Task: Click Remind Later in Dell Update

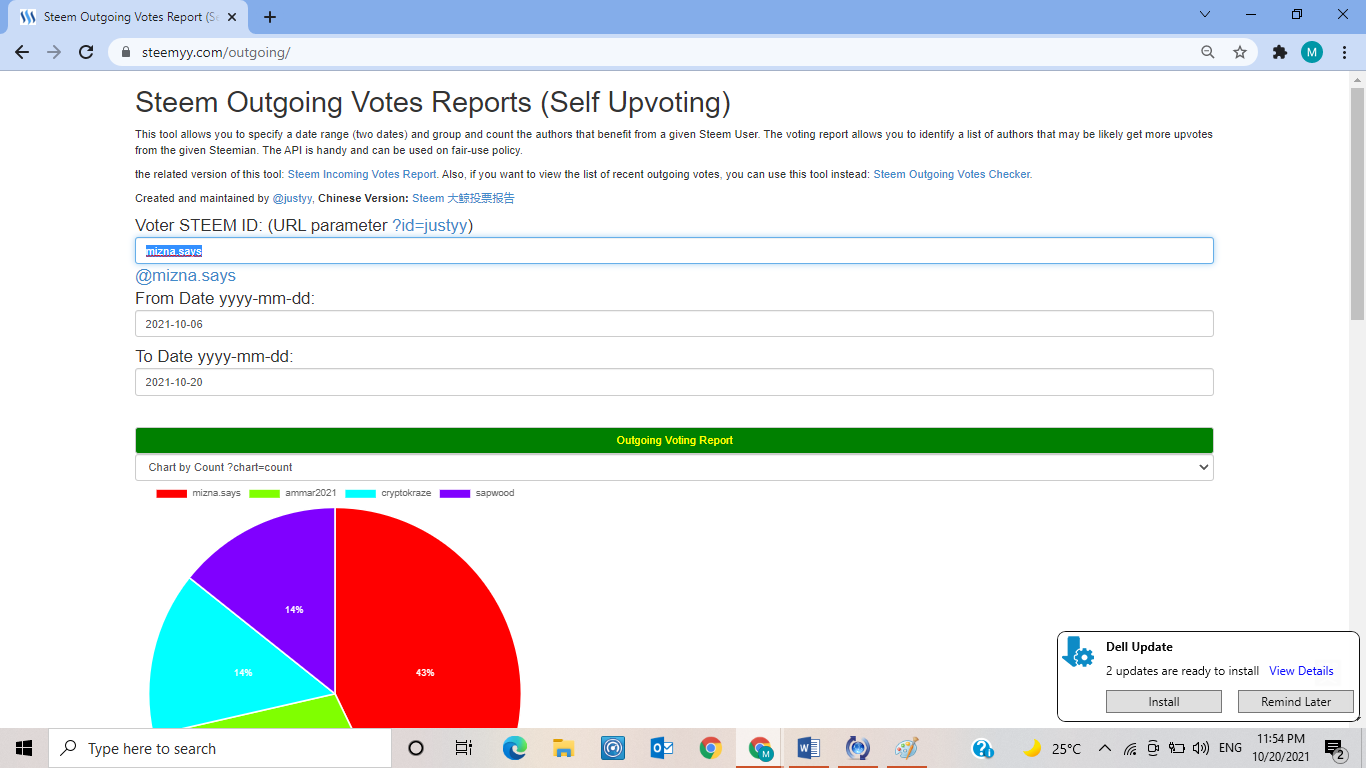Action: [1296, 702]
